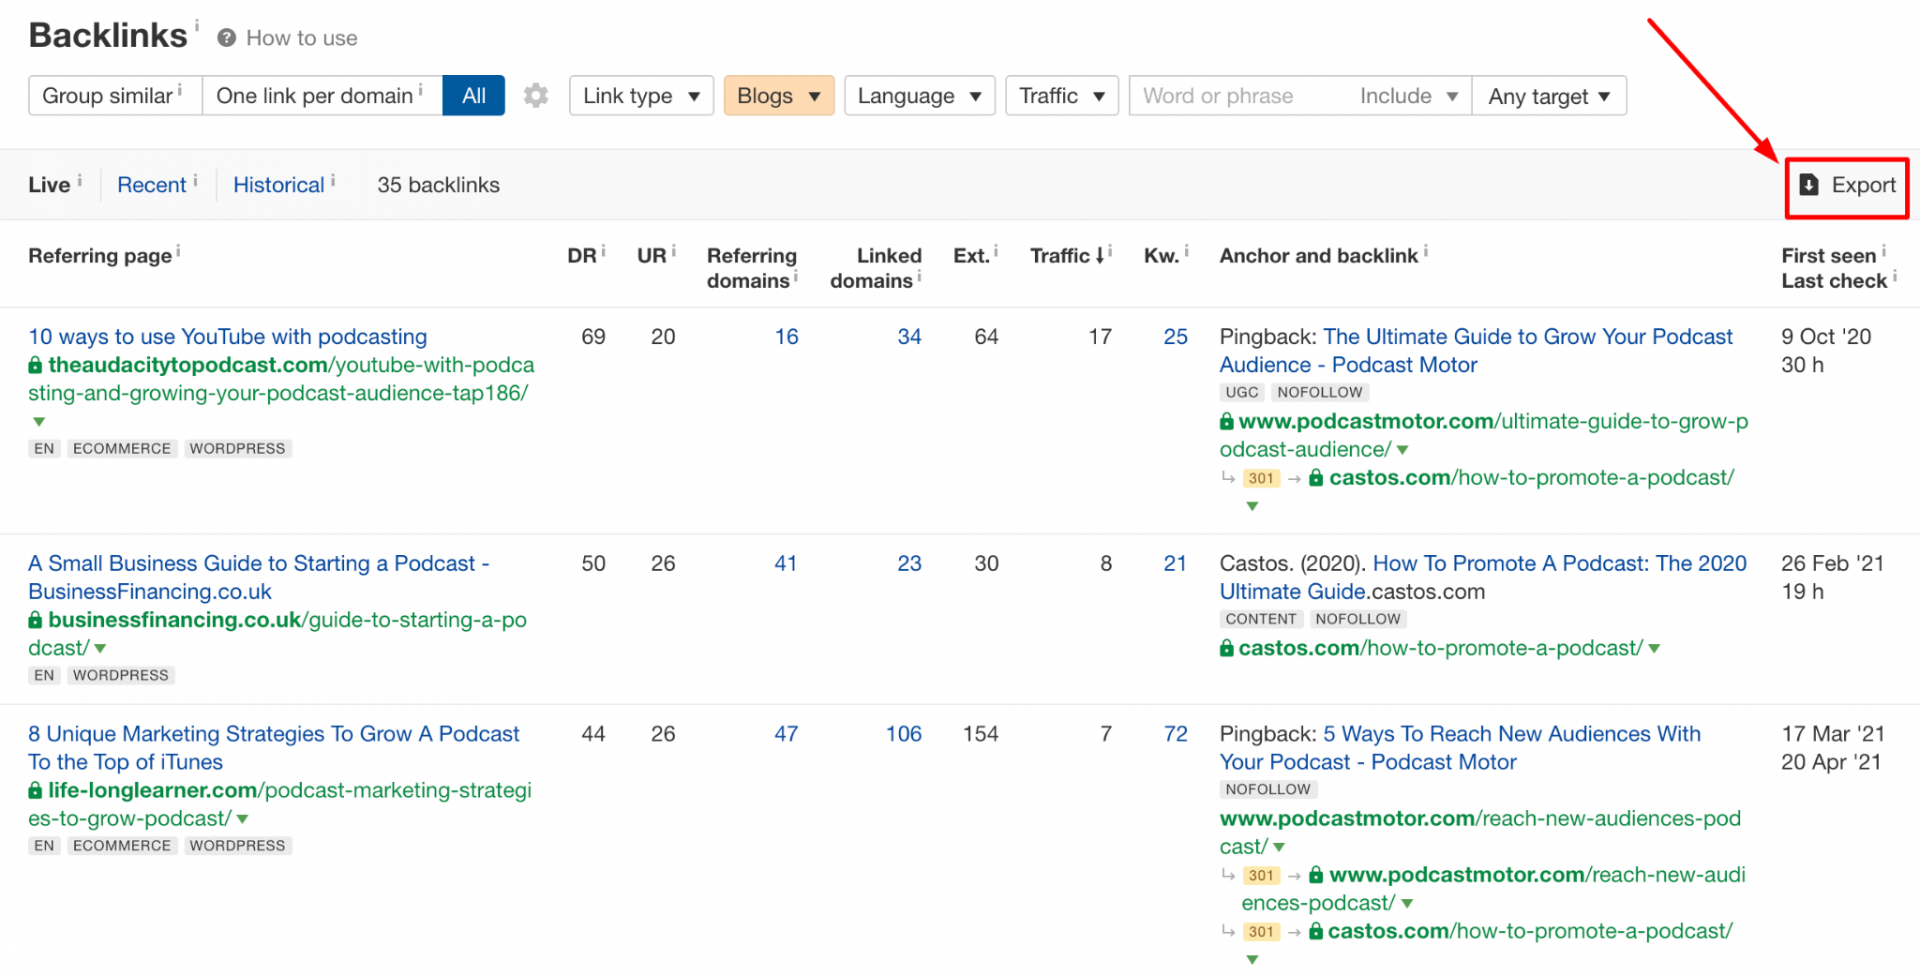Open The Ultimate Guide to Grow Your Podcast link
Viewport: 1920px width, 976px height.
pyautogui.click(x=1476, y=351)
